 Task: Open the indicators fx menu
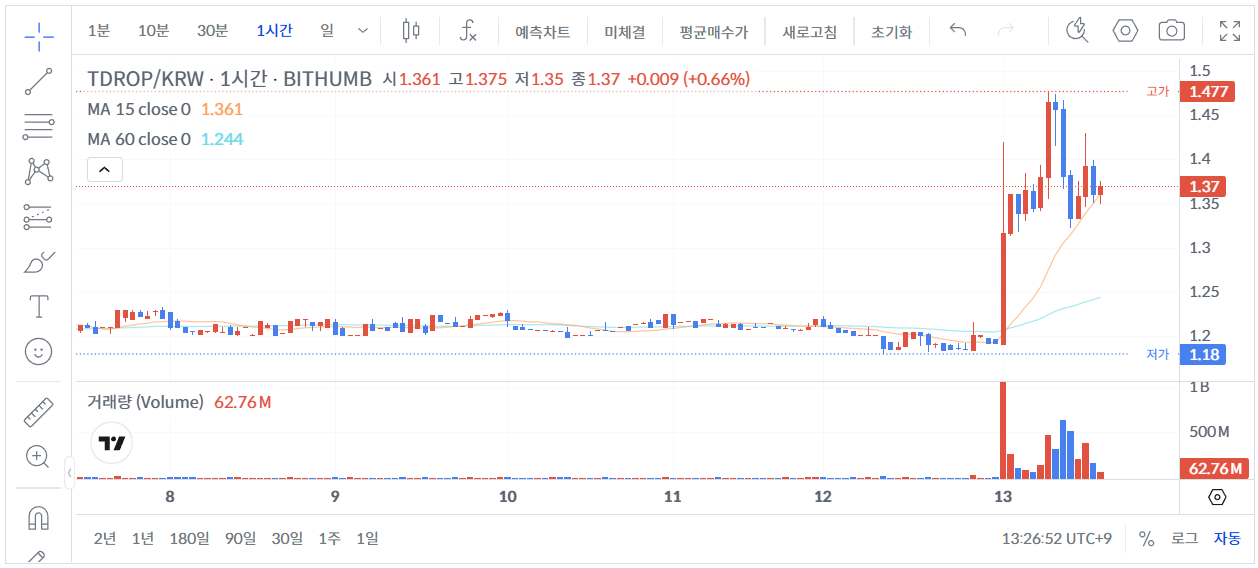pyautogui.click(x=468, y=31)
